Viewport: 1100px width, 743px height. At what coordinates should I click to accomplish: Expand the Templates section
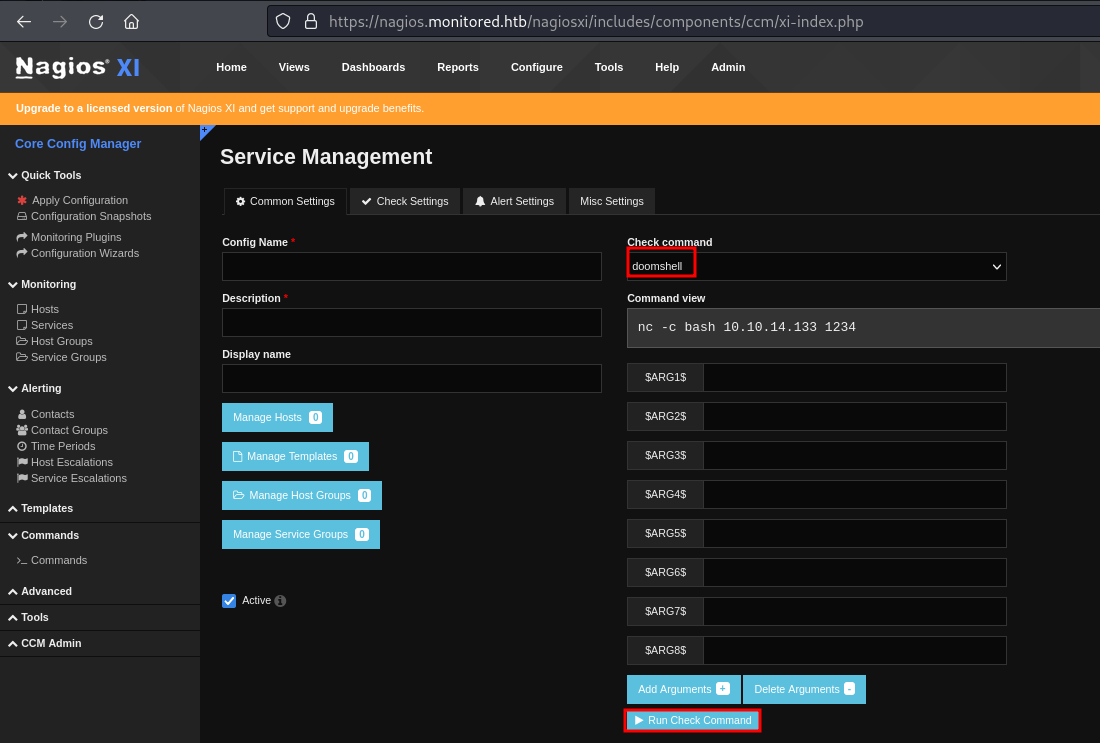46,508
